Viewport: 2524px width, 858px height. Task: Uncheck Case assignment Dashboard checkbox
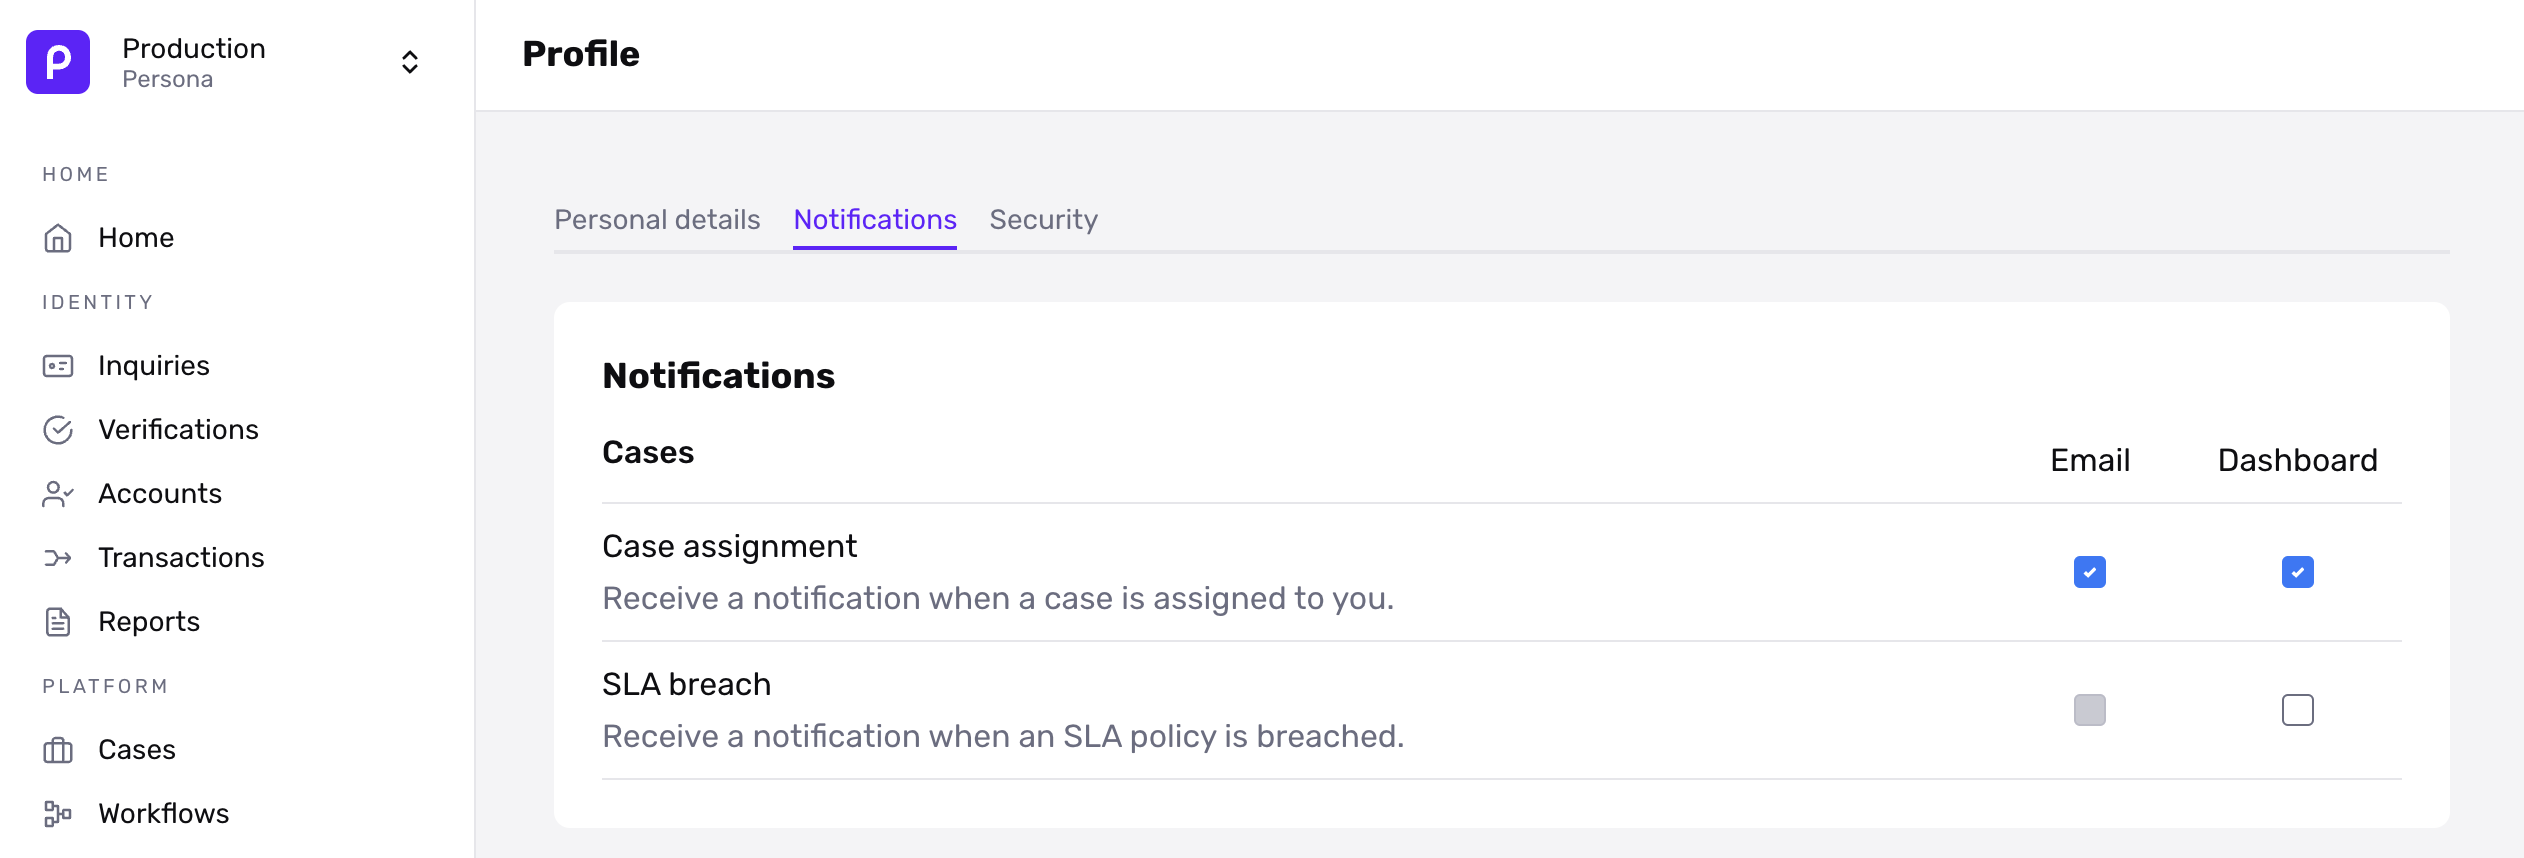coord(2297,572)
